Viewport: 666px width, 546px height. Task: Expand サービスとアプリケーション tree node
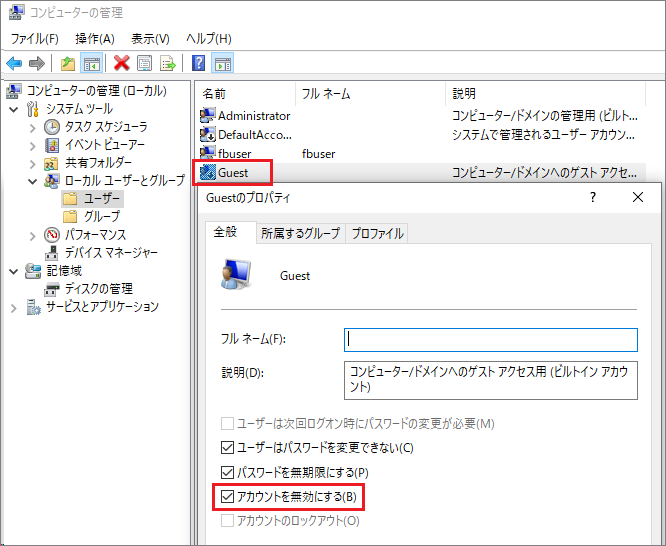tap(13, 307)
